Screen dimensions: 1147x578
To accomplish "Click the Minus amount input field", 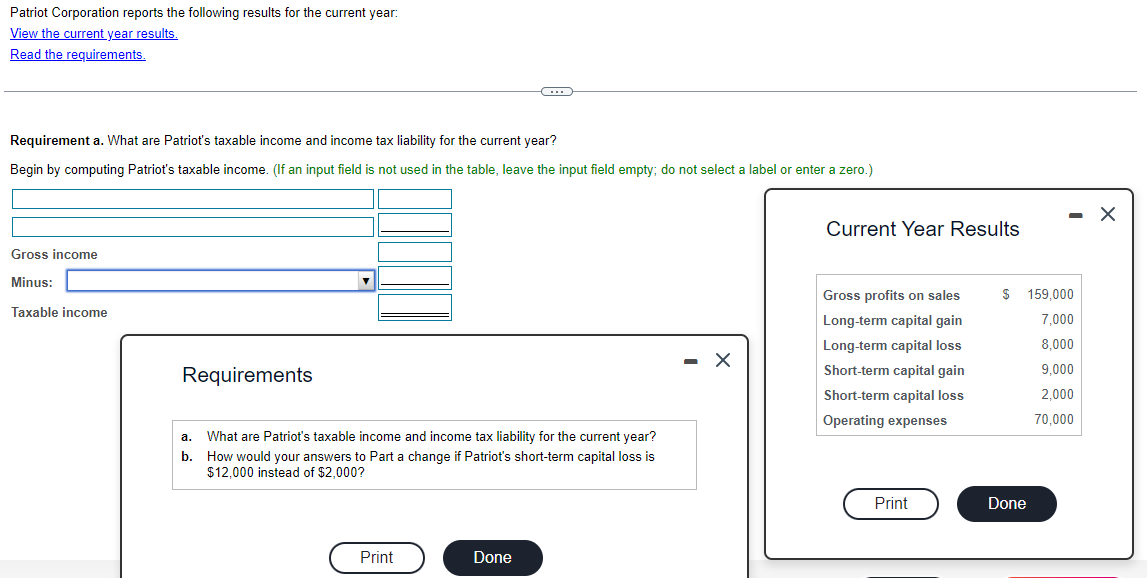I will coord(415,278).
